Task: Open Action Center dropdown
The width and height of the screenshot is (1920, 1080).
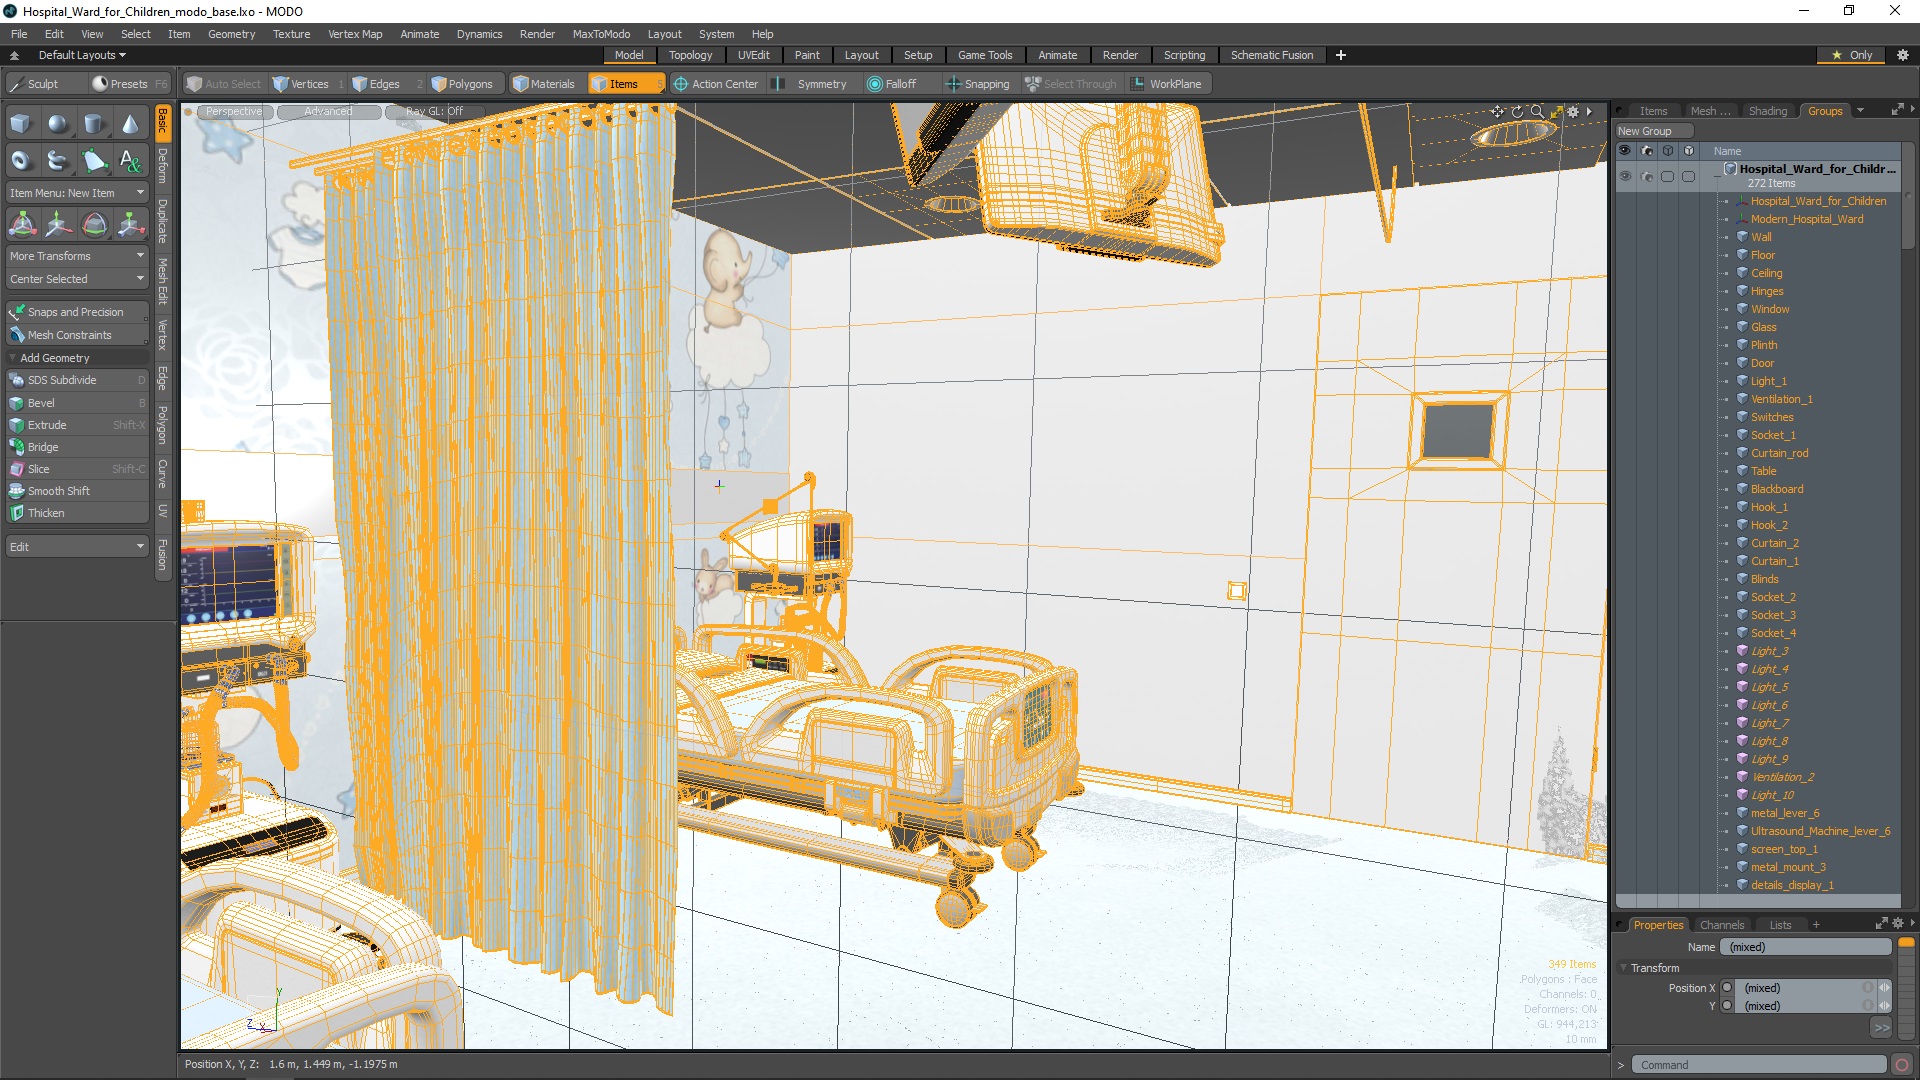Action: coord(716,84)
